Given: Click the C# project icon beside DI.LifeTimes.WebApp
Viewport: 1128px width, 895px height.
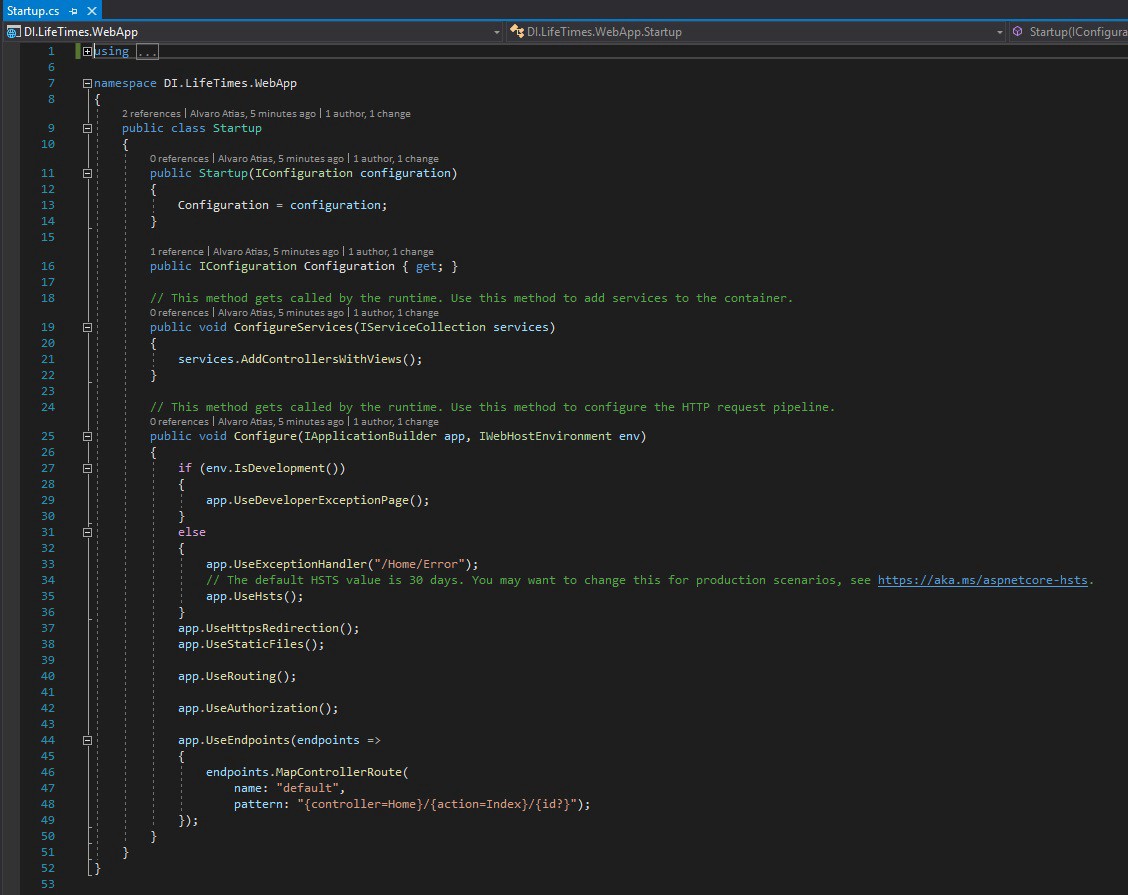Looking at the screenshot, I should click(x=13, y=32).
